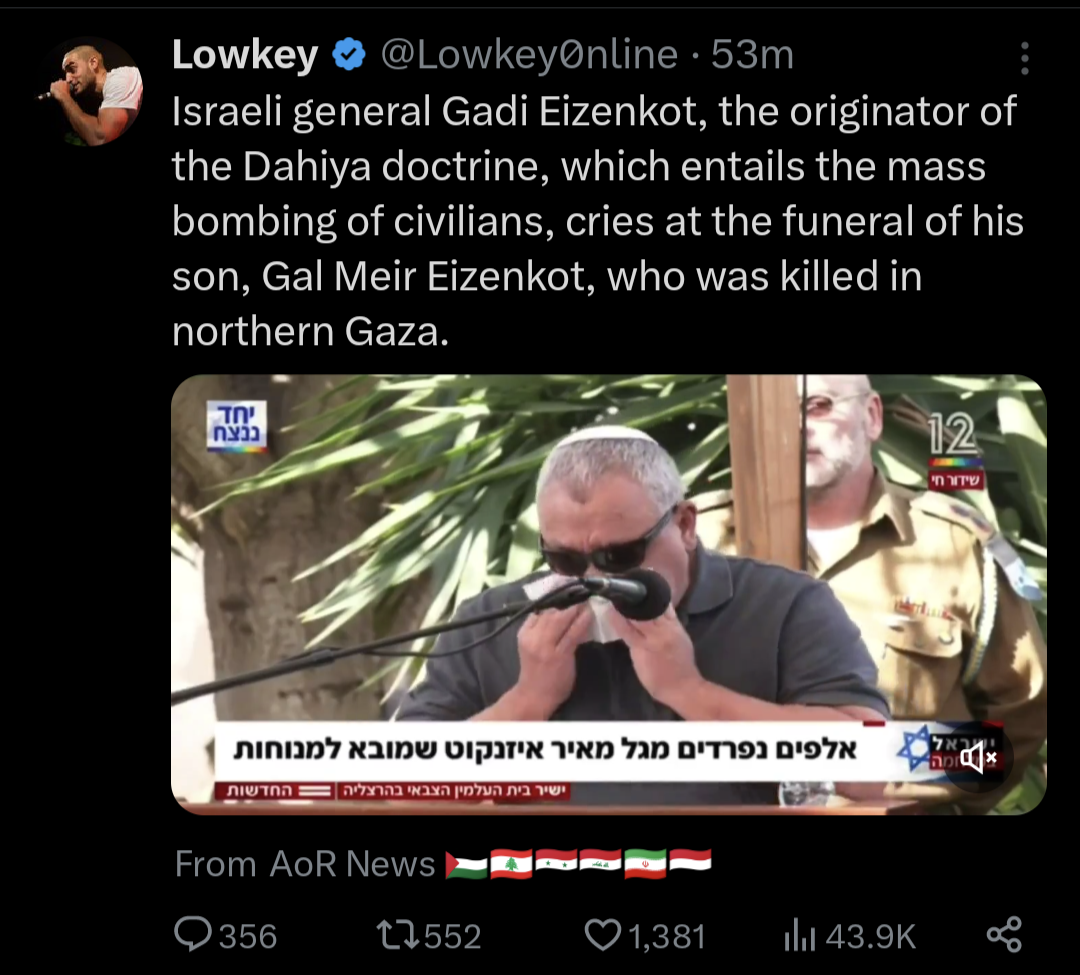This screenshot has height=975, width=1080.
Task: Click the share icon on the tweet
Action: 1004,934
